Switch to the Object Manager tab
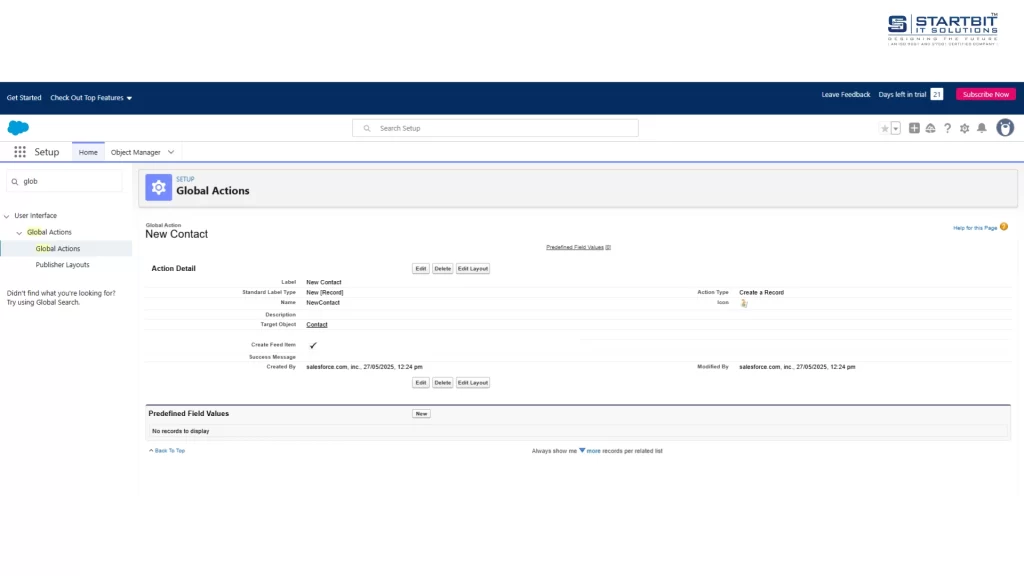Viewport: 1024px width, 576px height. pyautogui.click(x=135, y=152)
